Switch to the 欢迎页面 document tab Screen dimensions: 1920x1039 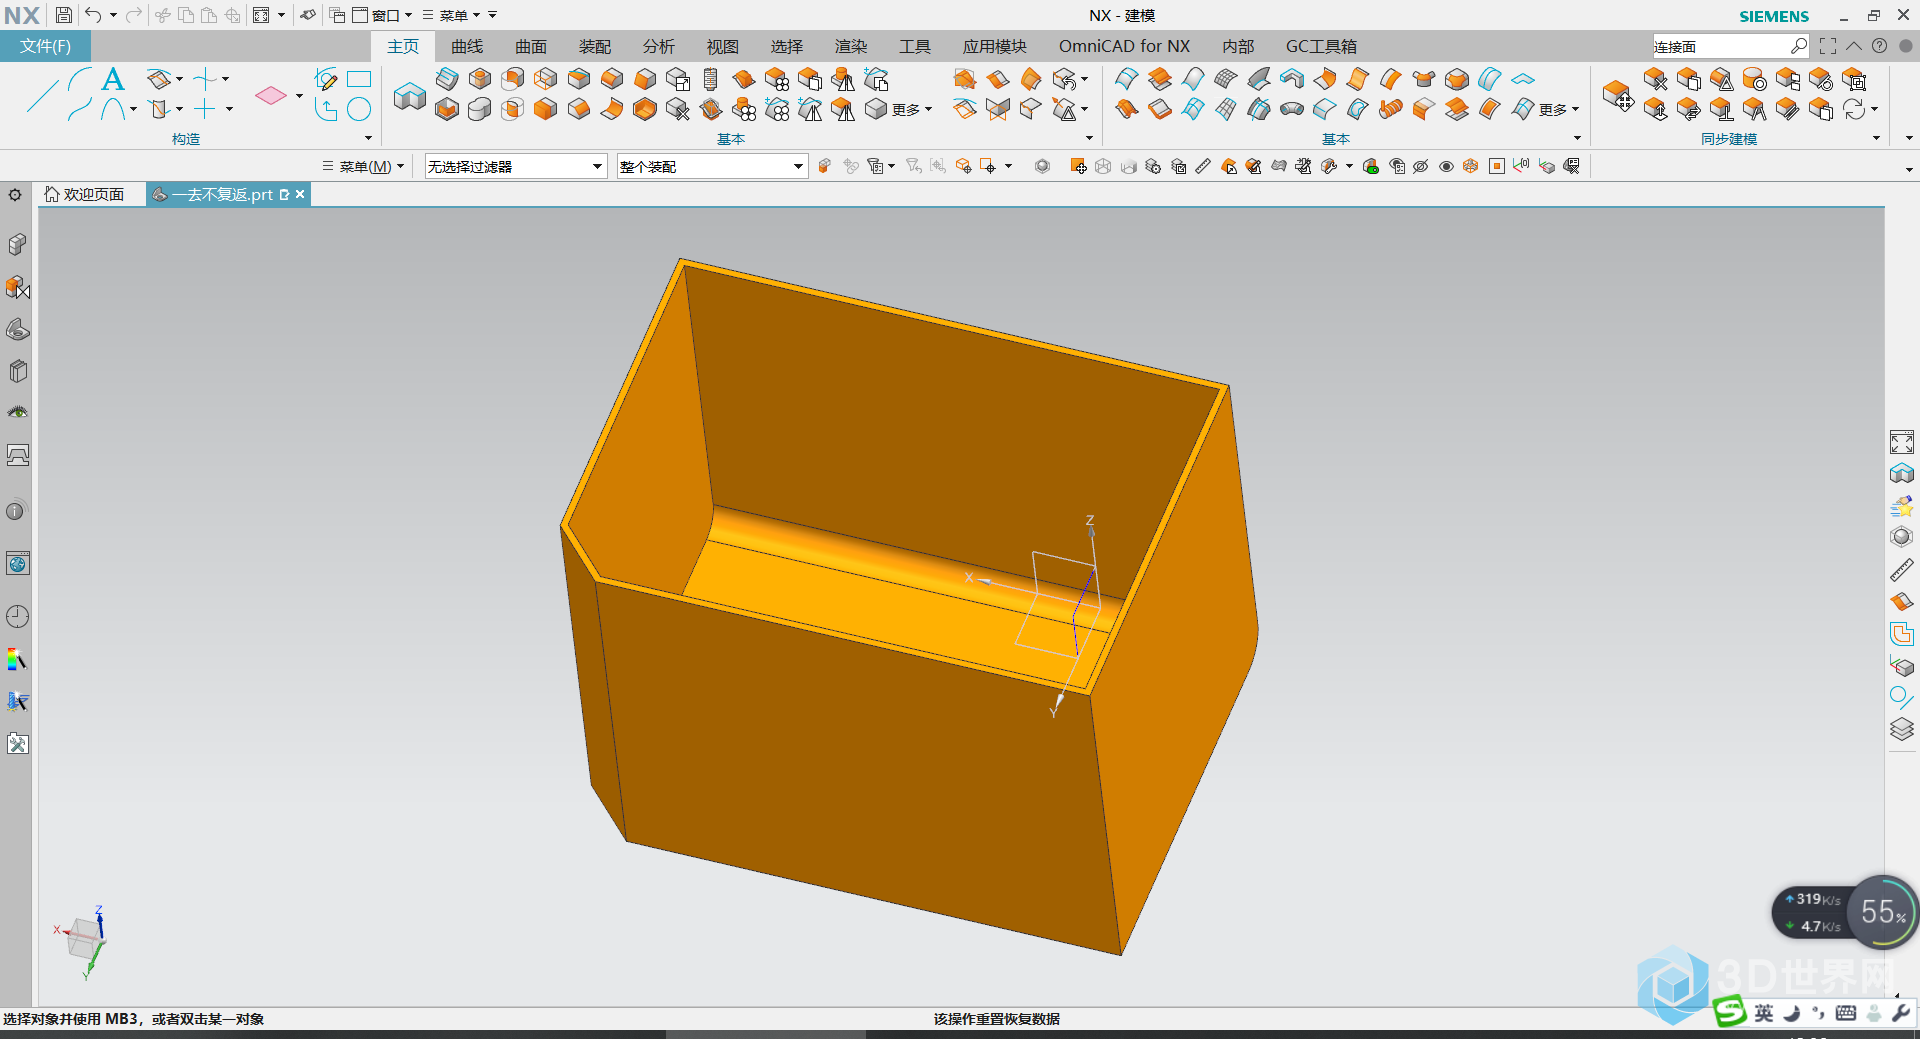tap(84, 194)
